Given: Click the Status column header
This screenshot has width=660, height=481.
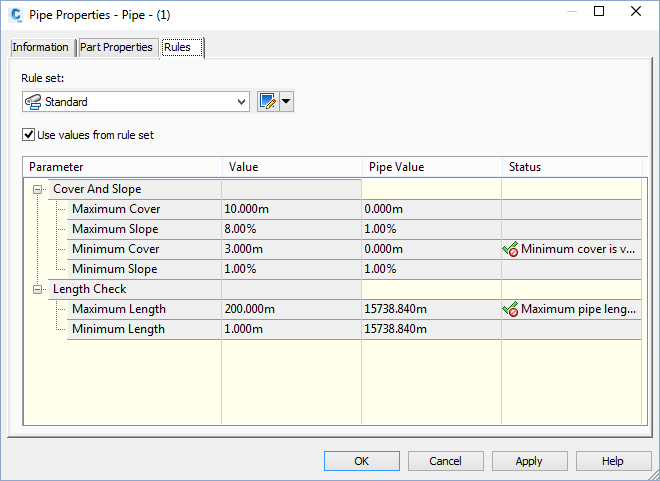Looking at the screenshot, I should click(x=570, y=167).
